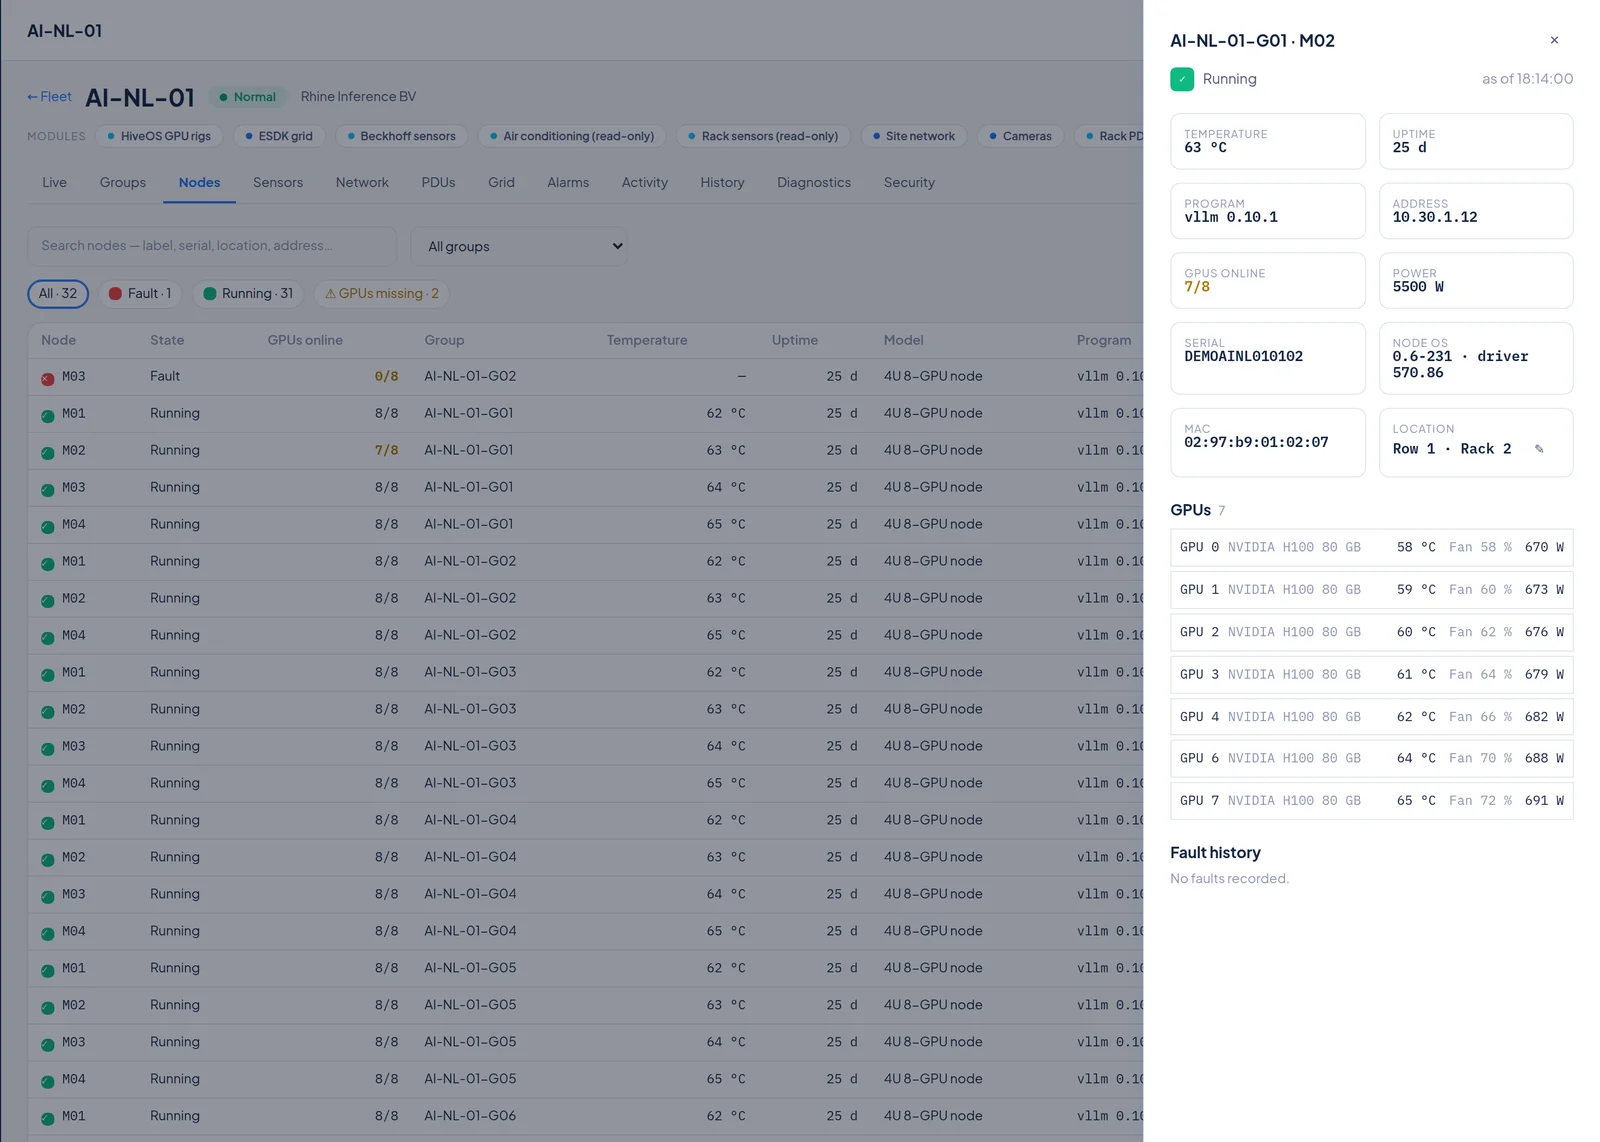This screenshot has width=1600, height=1142.
Task: Switch to the Groups tab
Action: 123,183
